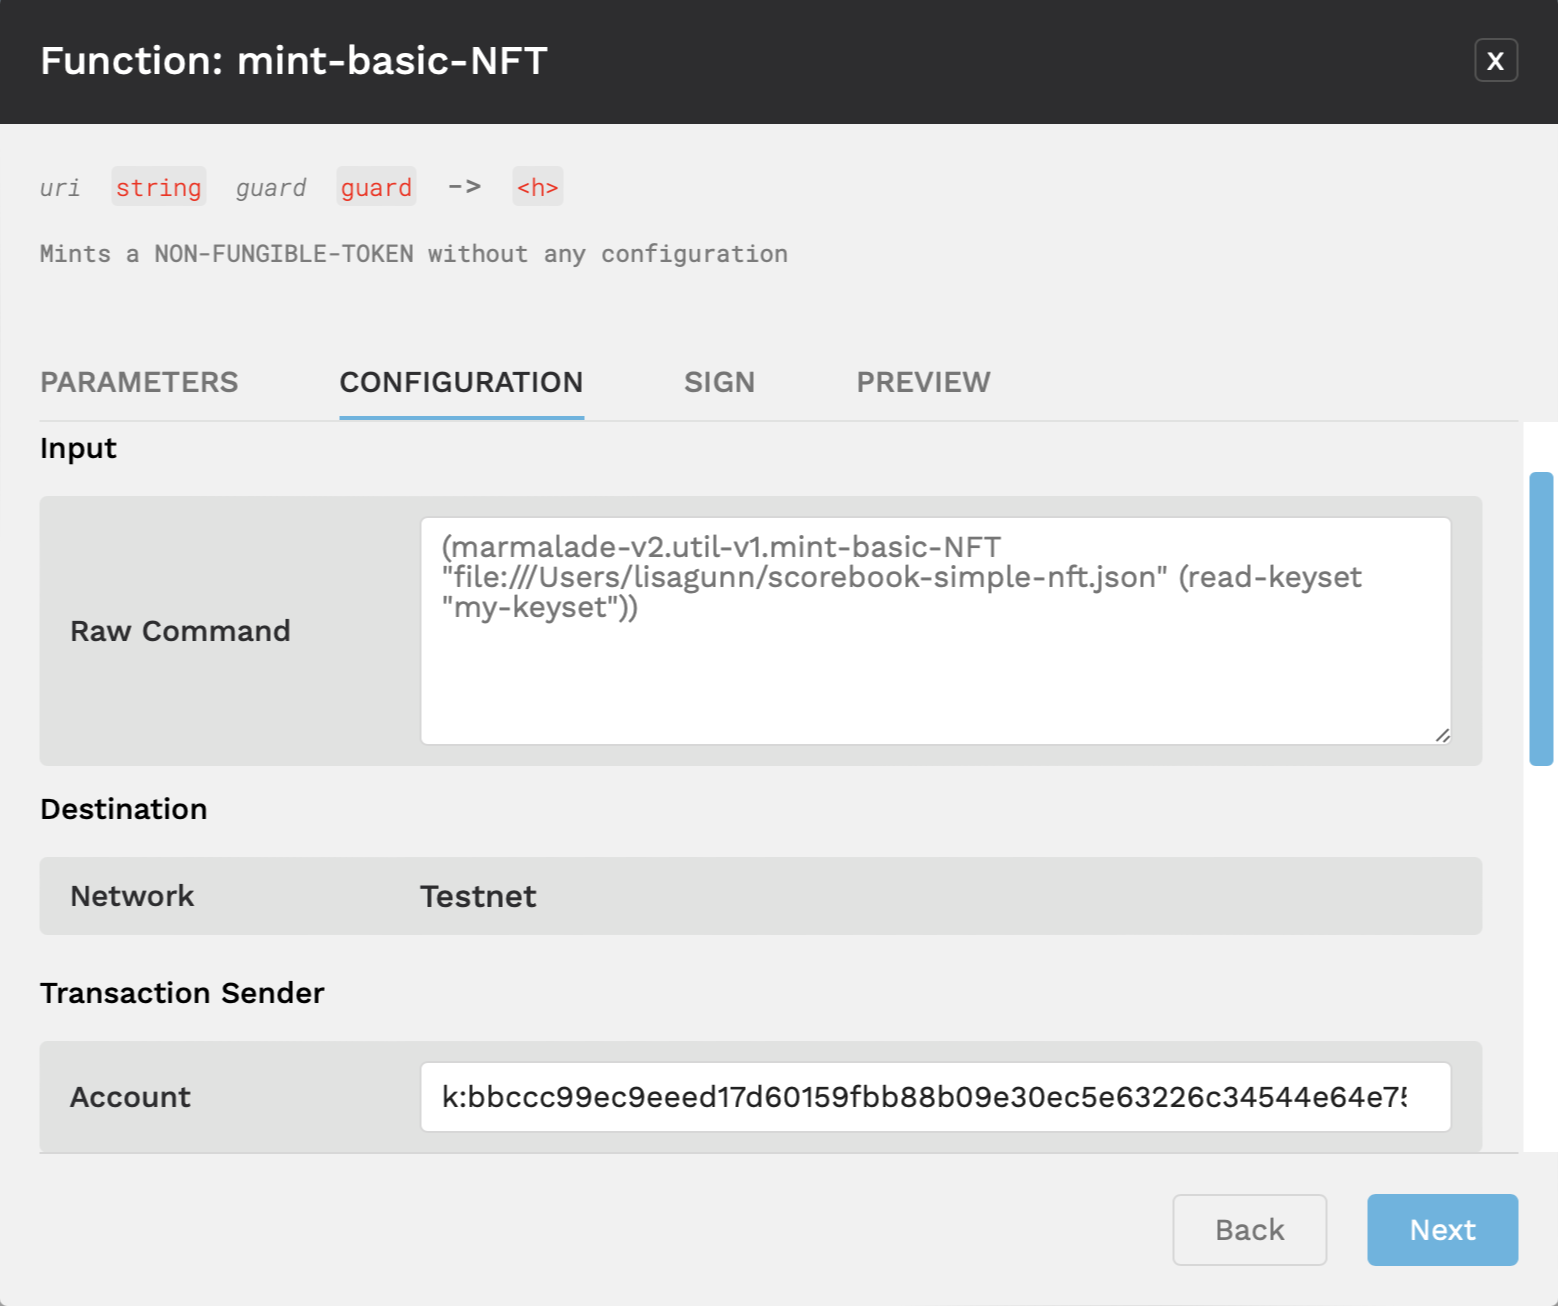Click the 'Raw Command' label
This screenshot has height=1306, width=1558.
(180, 631)
